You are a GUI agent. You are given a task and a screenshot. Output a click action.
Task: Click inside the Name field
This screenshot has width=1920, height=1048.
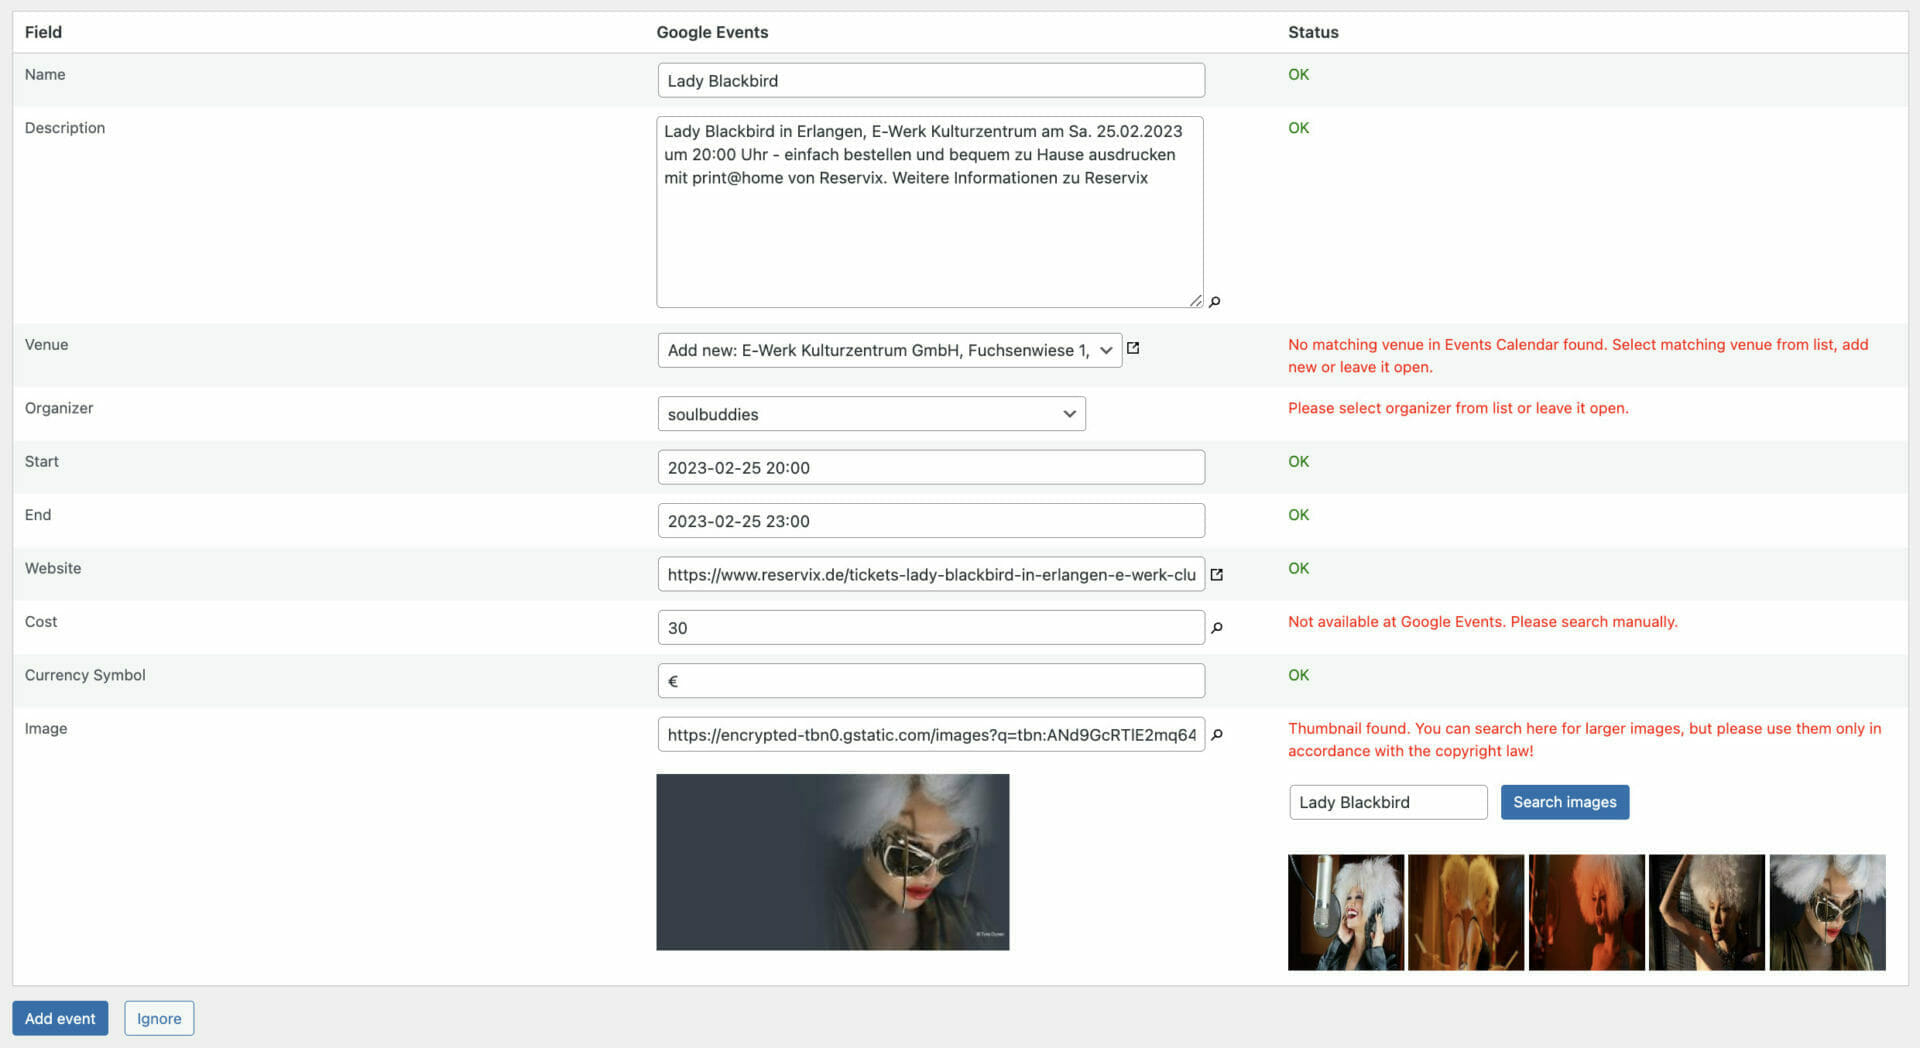tap(930, 80)
